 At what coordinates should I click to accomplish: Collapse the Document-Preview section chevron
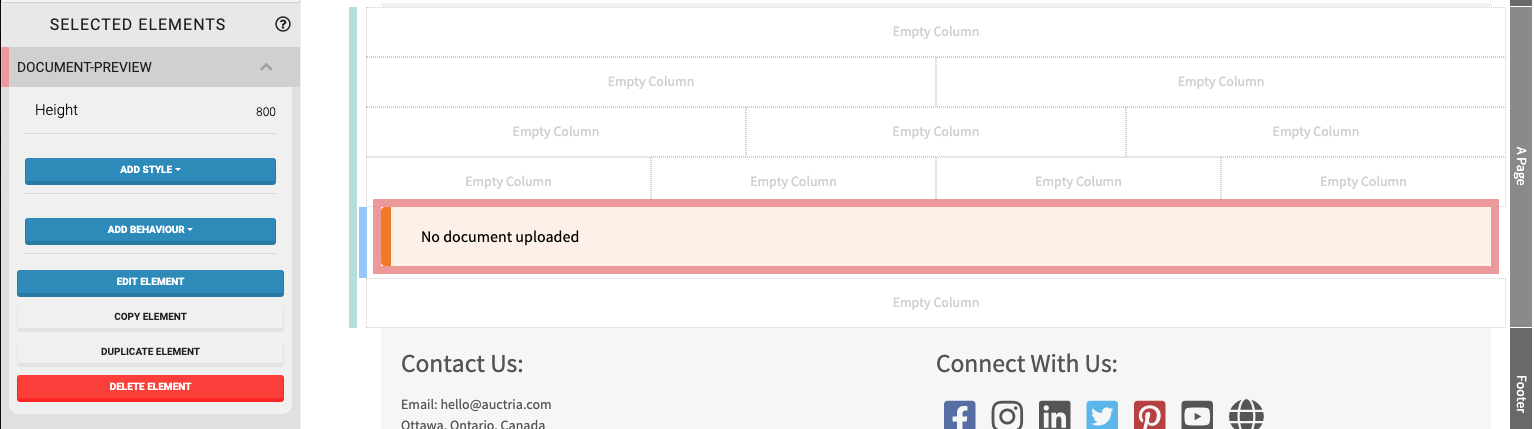[266, 67]
